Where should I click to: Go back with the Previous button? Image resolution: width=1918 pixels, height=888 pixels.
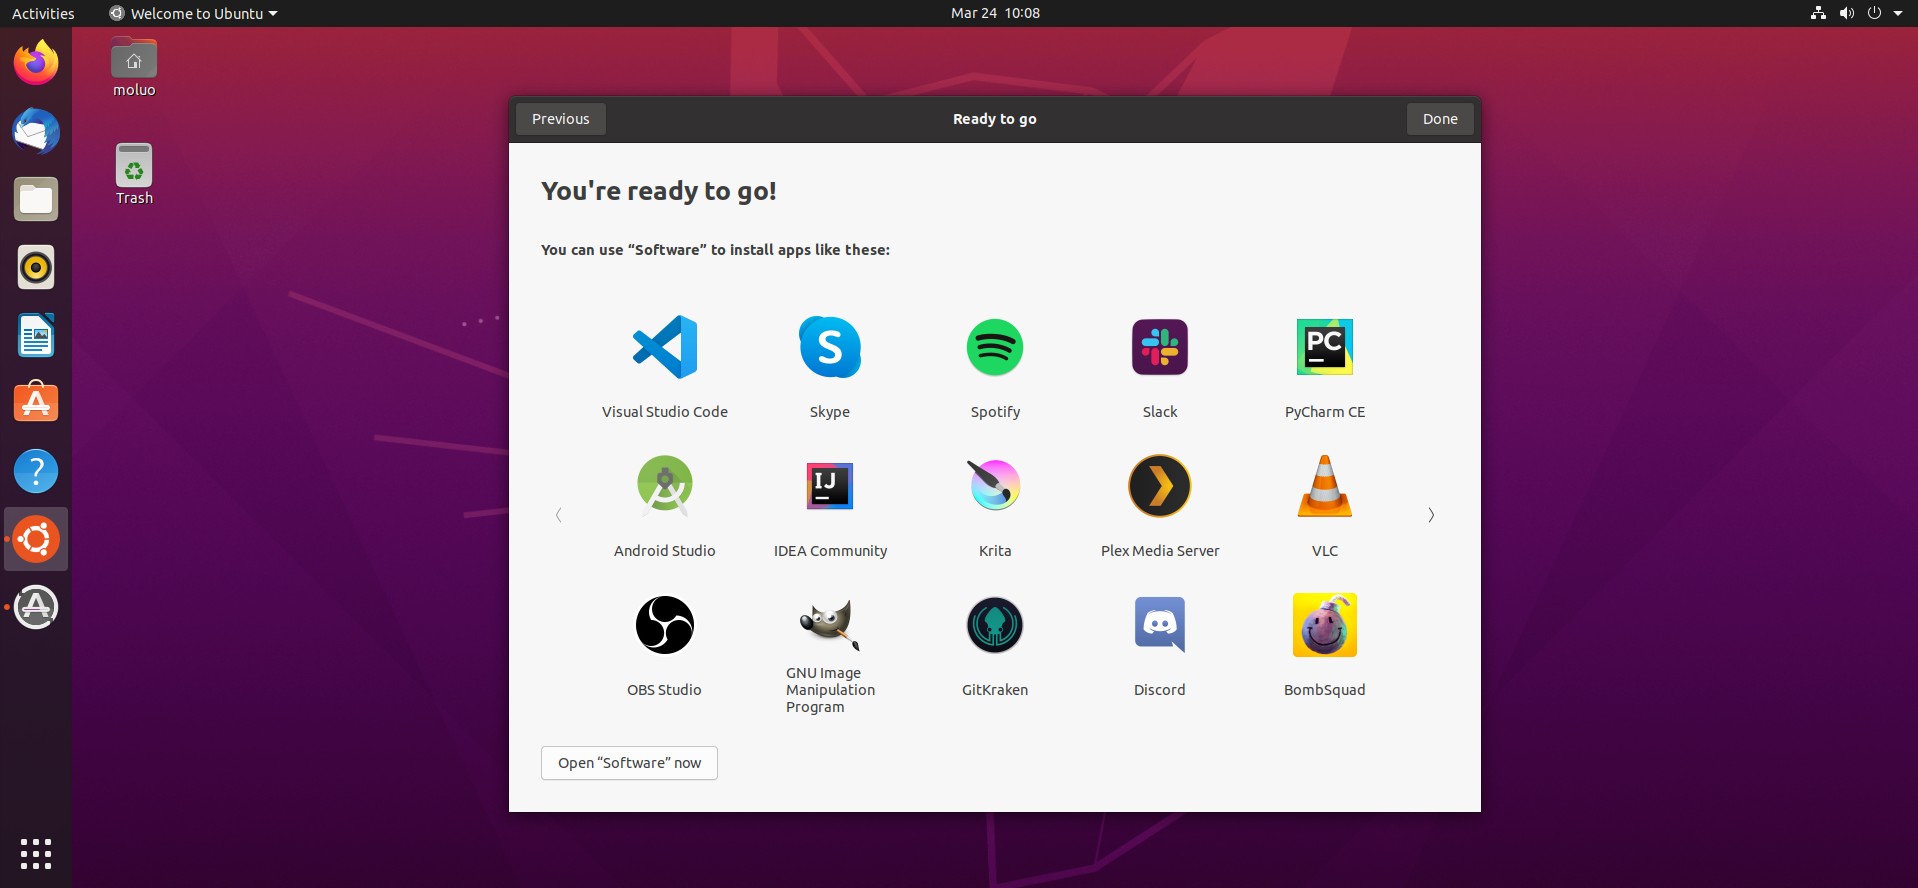coord(561,119)
